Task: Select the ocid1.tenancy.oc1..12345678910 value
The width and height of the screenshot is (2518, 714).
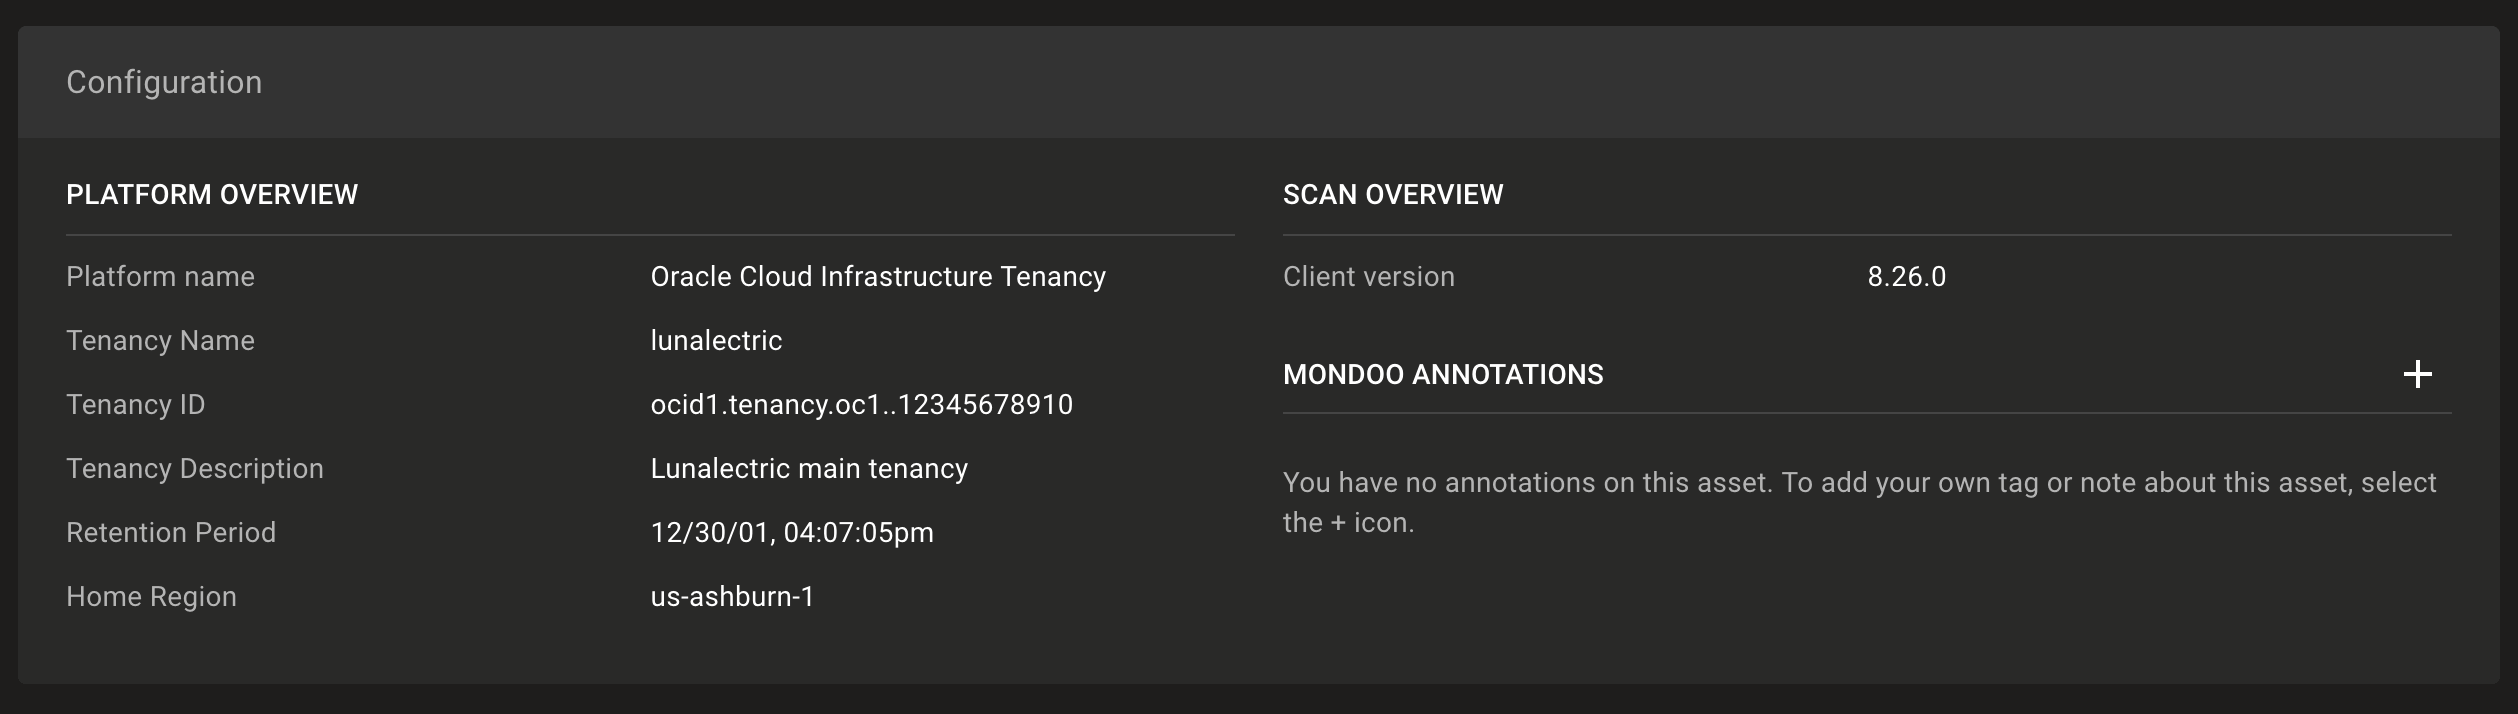Action: (860, 404)
